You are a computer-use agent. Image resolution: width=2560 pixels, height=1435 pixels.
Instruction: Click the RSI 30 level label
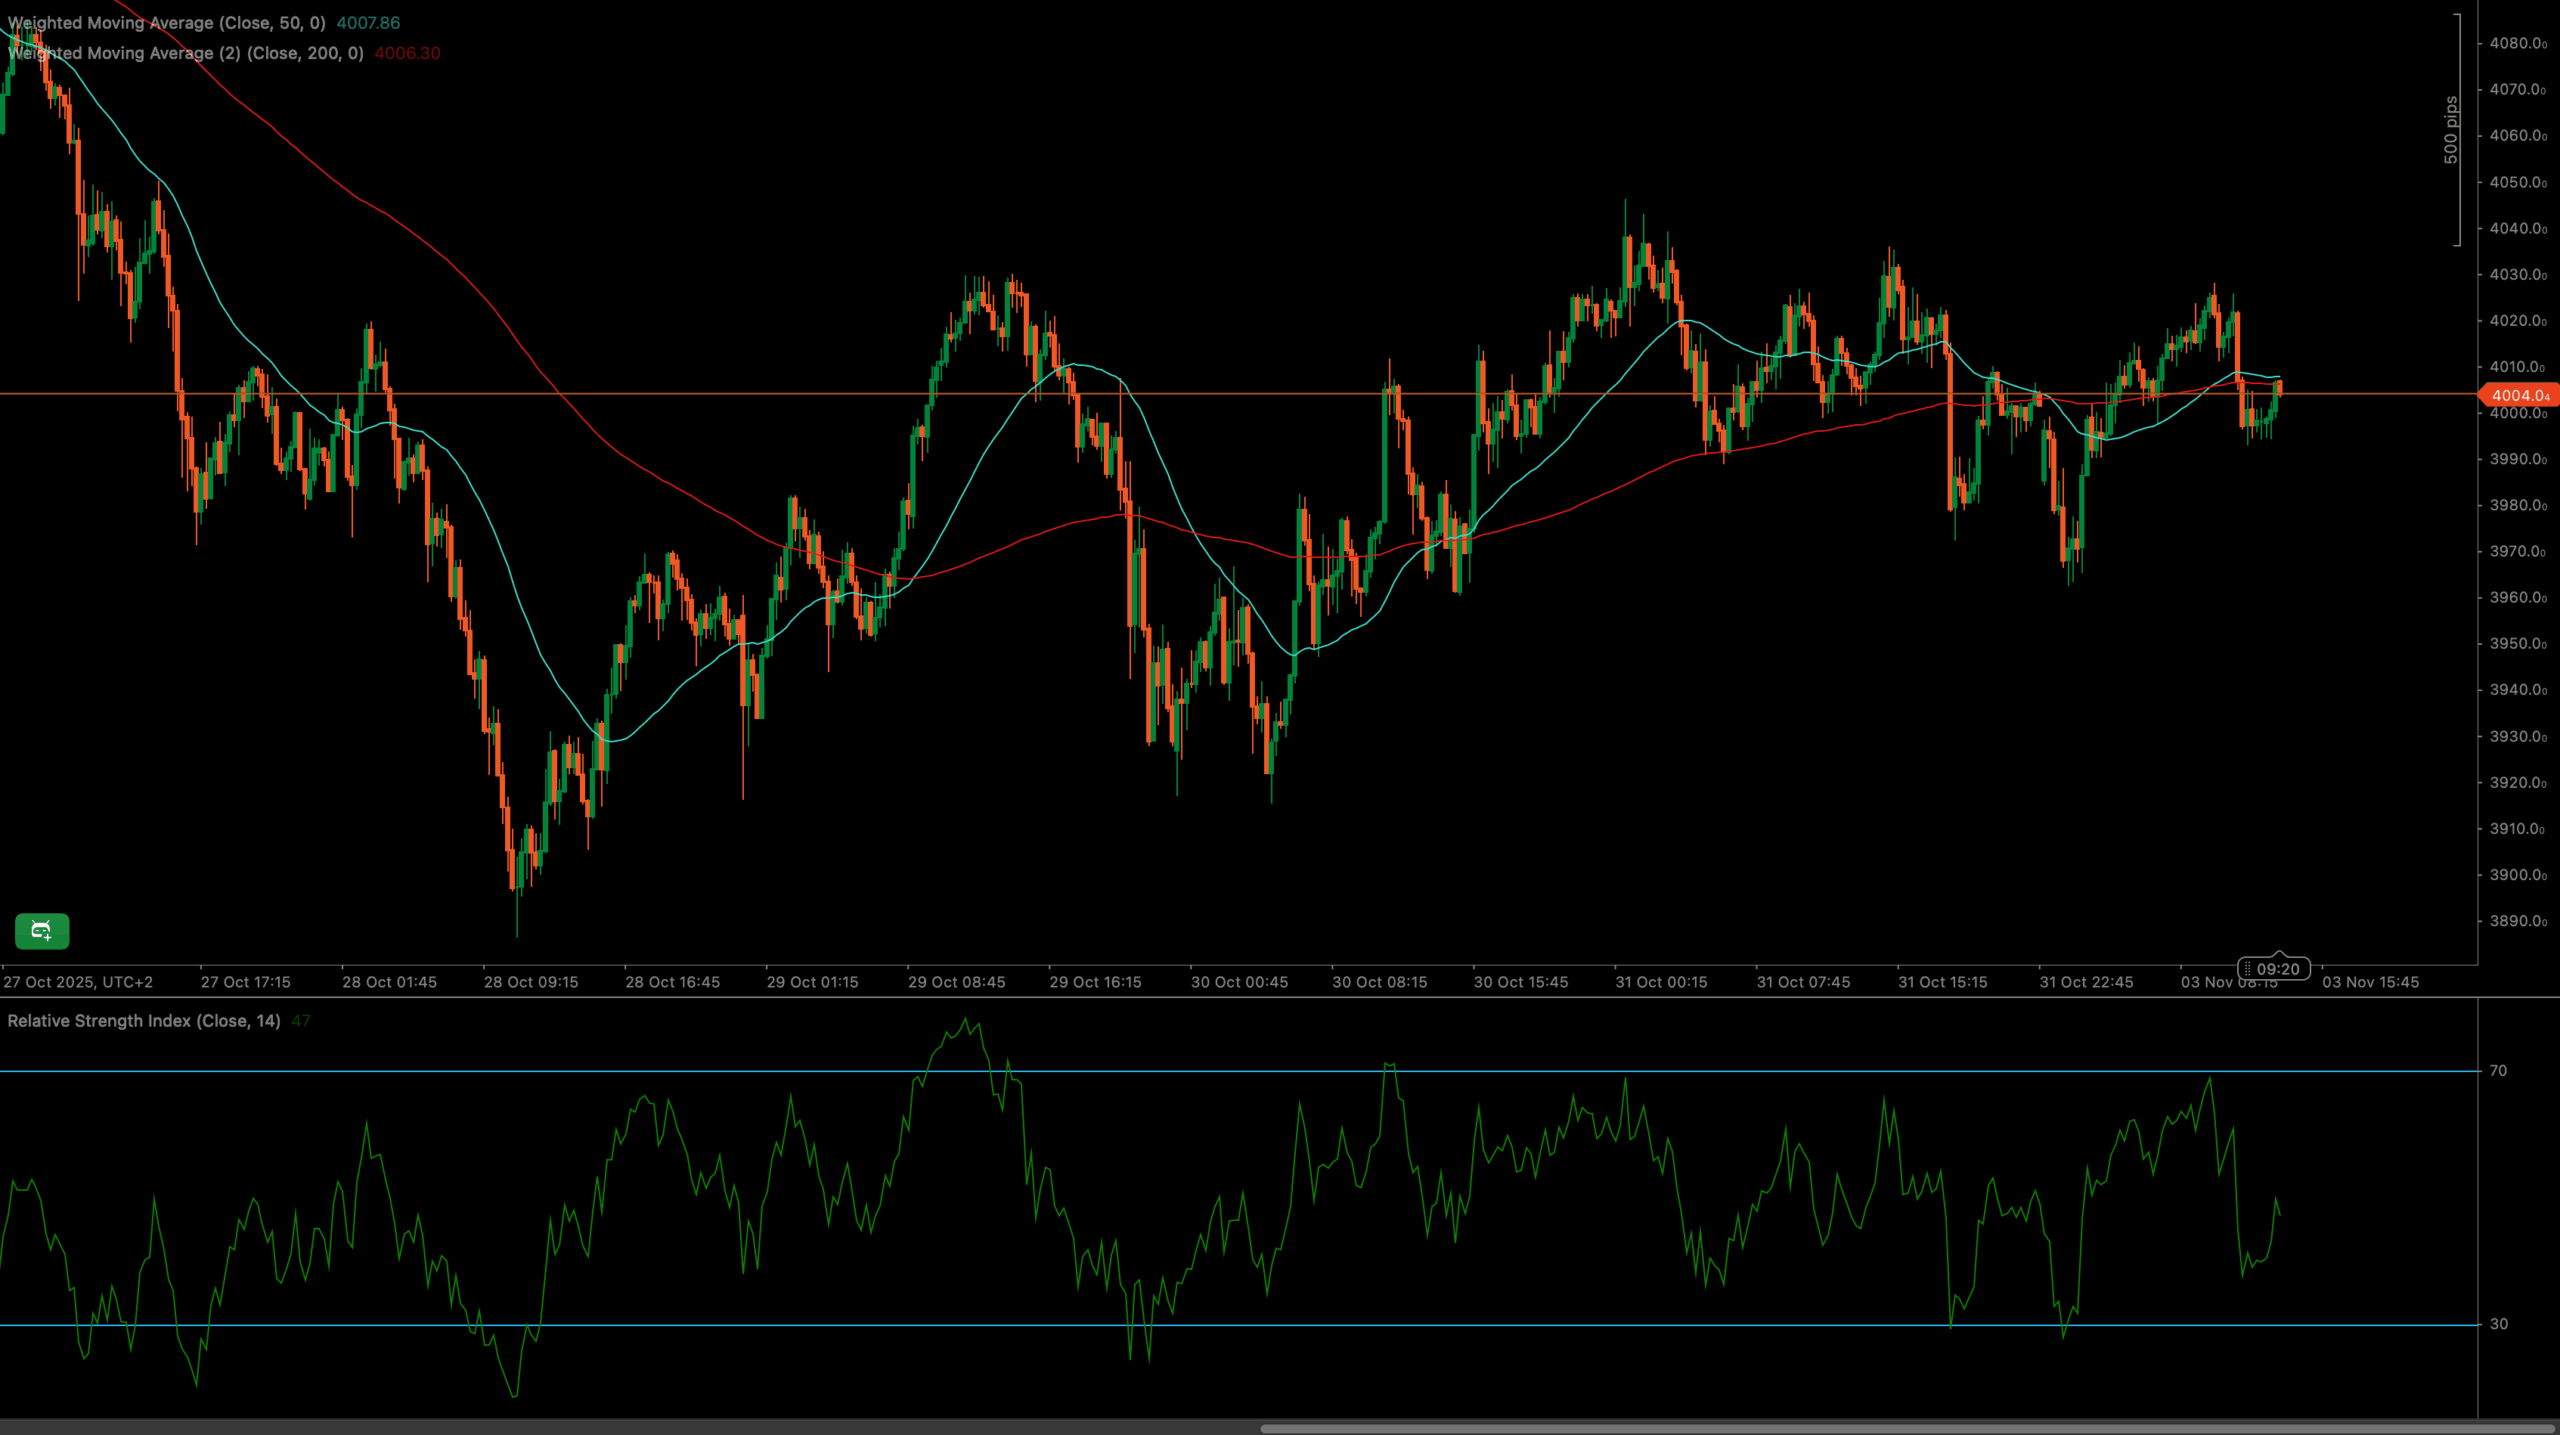click(x=2498, y=1324)
